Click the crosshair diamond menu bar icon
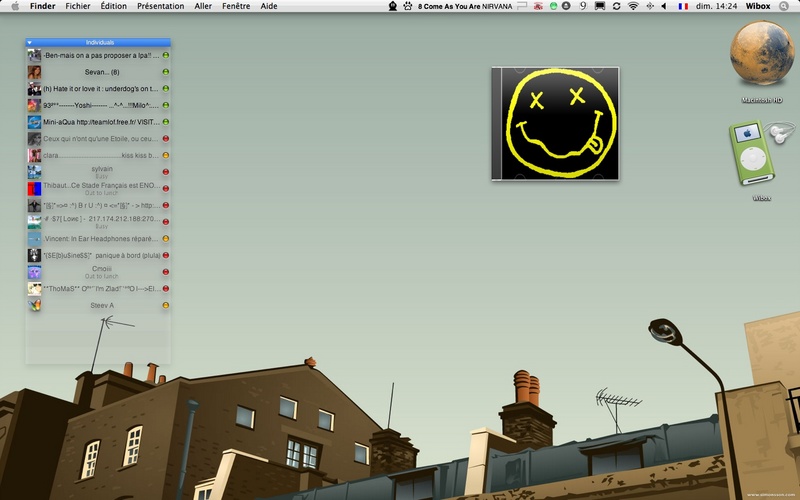 [x=649, y=6]
